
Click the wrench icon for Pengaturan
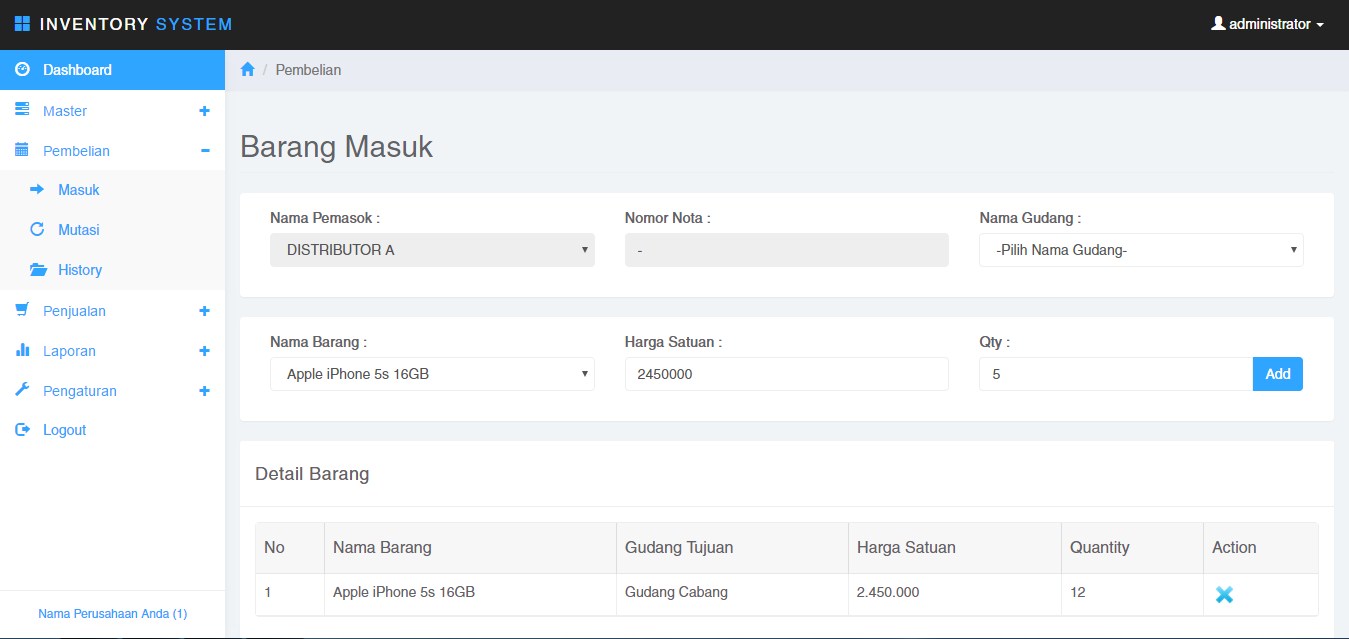point(22,390)
